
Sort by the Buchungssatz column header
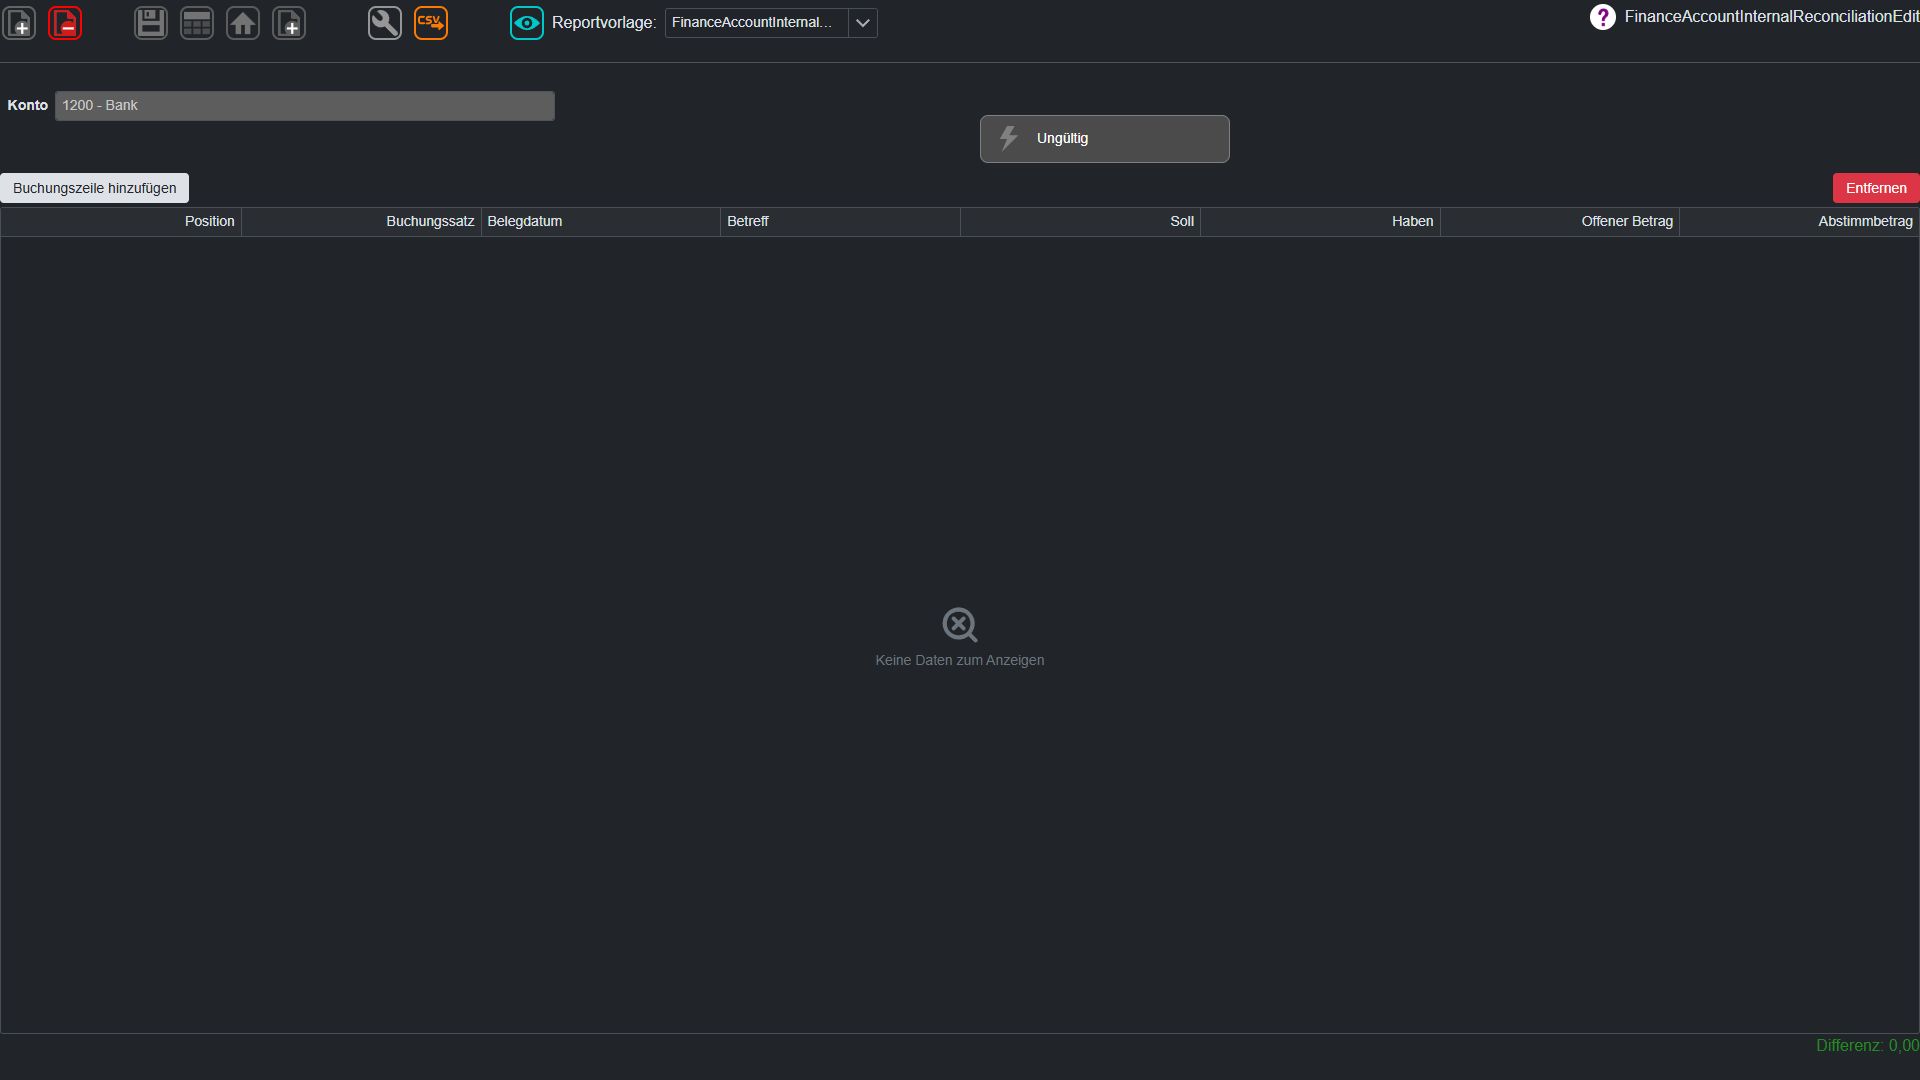coord(361,222)
